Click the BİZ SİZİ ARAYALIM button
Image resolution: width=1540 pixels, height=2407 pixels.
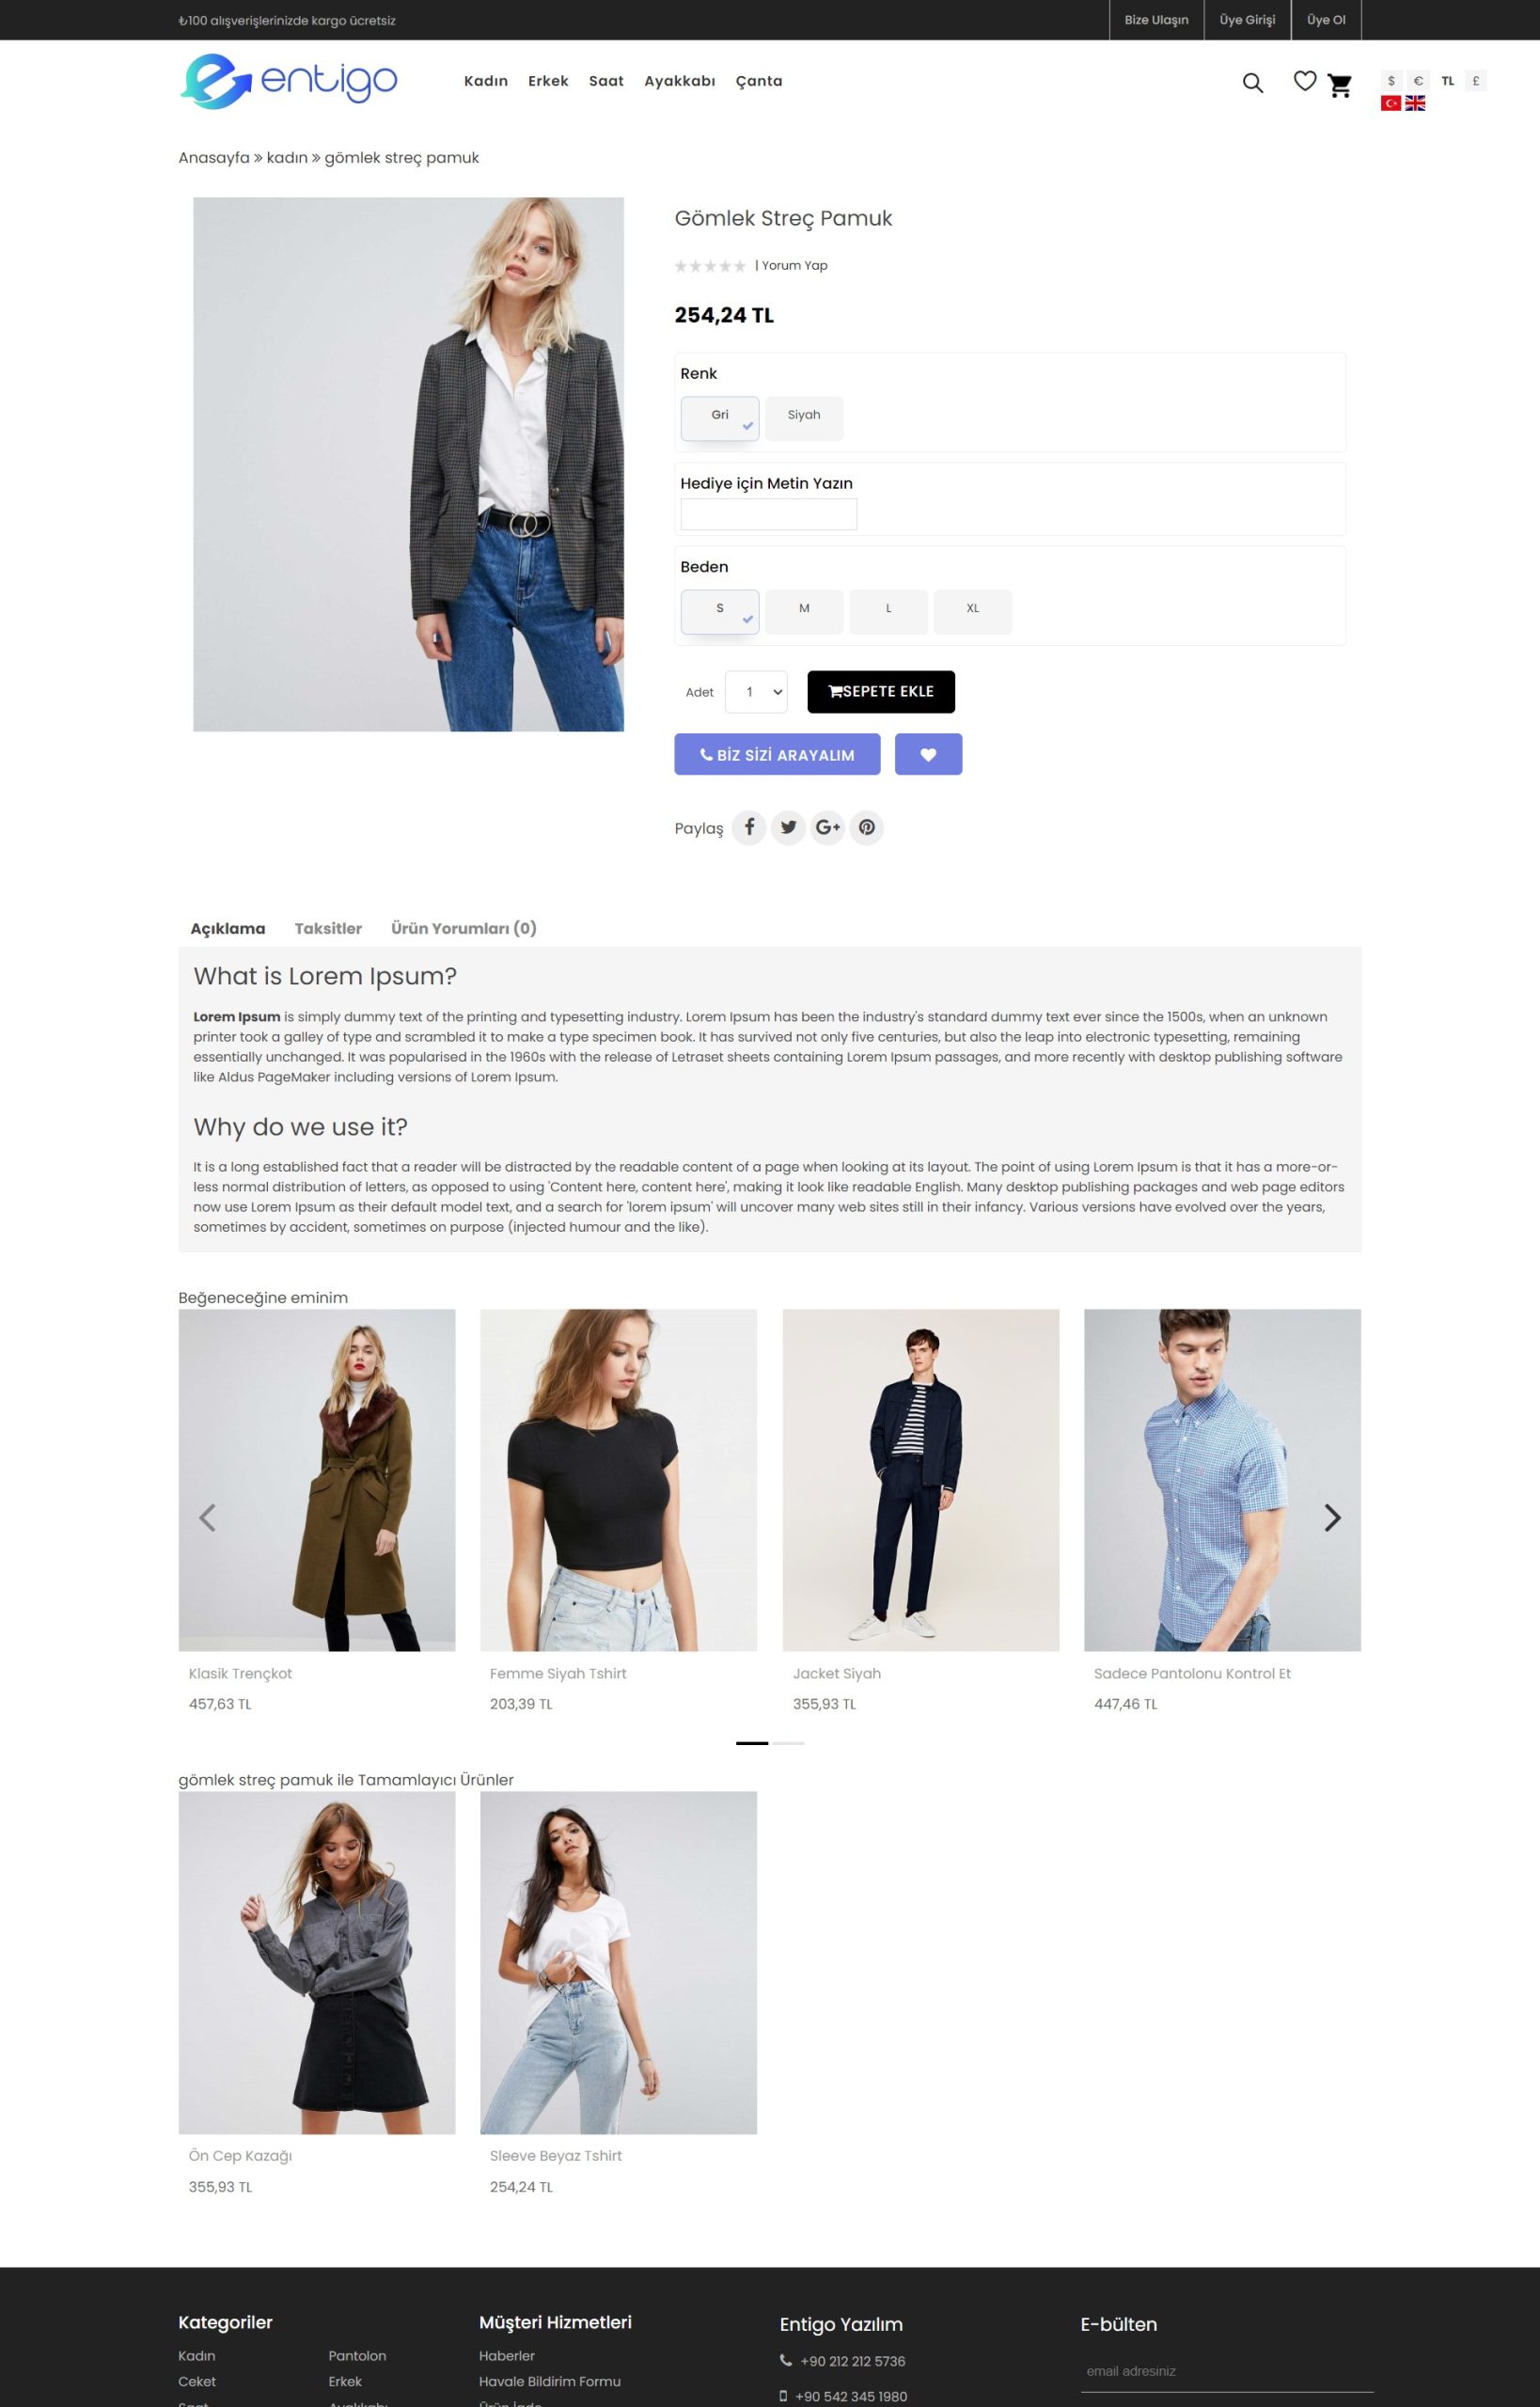[777, 754]
